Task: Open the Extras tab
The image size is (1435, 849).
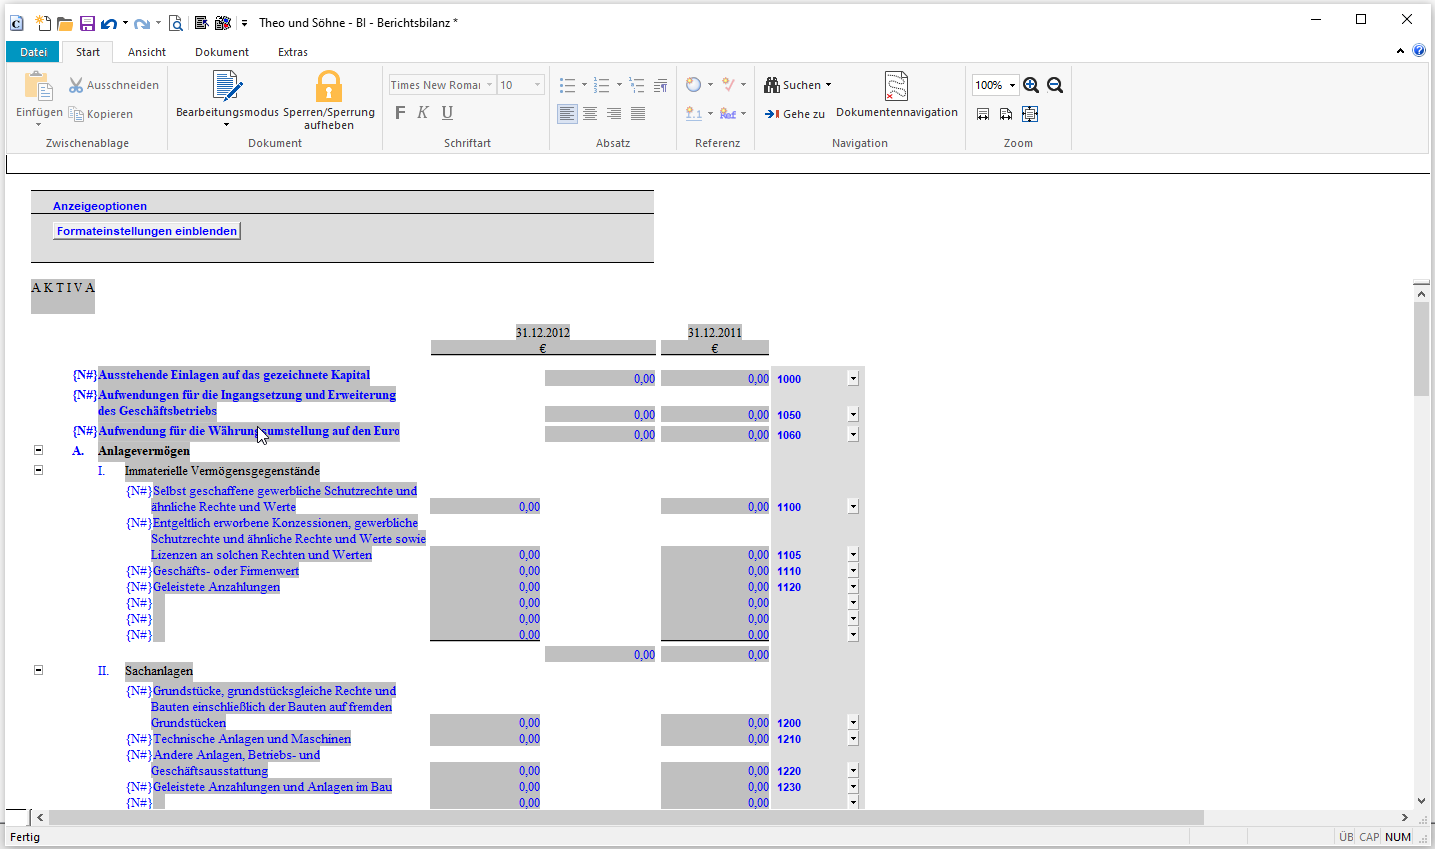Action: [x=293, y=52]
